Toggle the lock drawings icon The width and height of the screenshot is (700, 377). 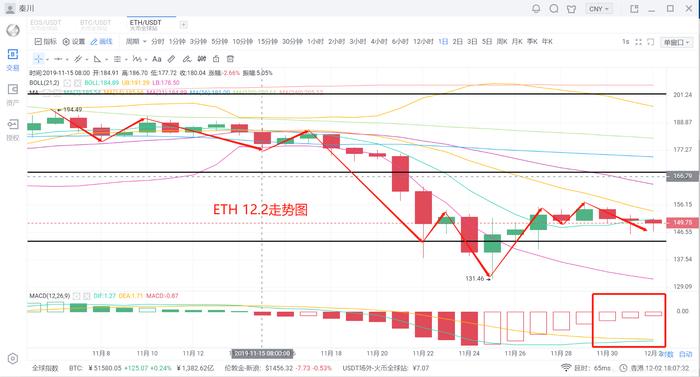click(216, 59)
